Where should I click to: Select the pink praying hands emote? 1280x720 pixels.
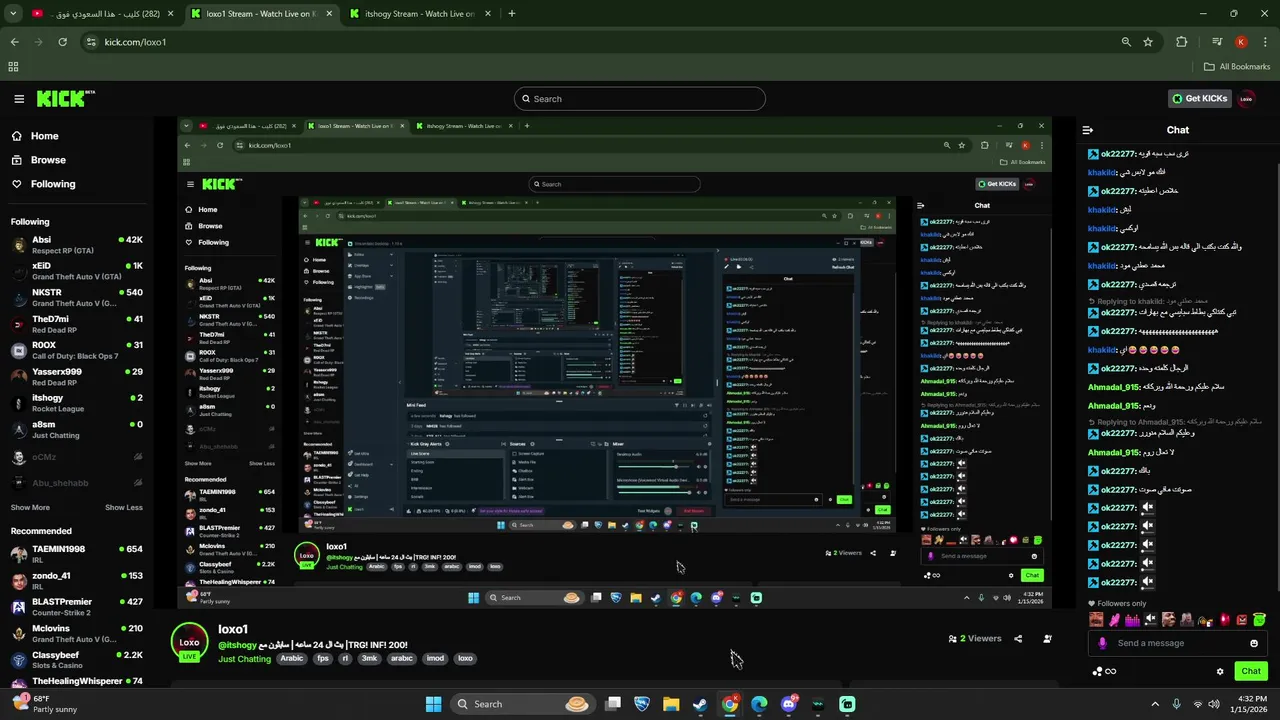[1114, 620]
